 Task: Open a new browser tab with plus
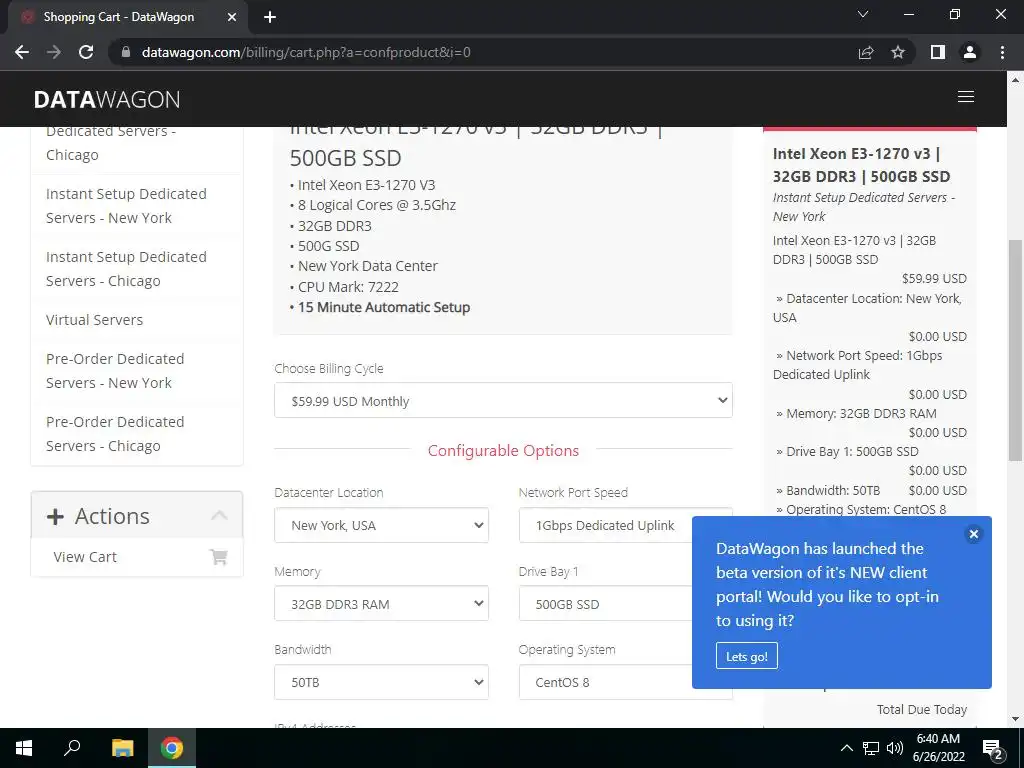click(x=270, y=17)
